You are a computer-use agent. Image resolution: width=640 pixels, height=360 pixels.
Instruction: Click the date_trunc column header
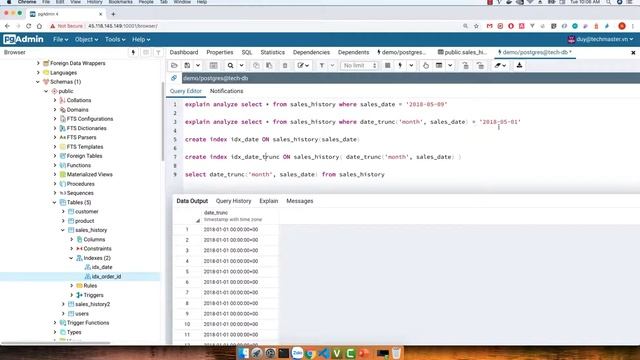(x=240, y=216)
